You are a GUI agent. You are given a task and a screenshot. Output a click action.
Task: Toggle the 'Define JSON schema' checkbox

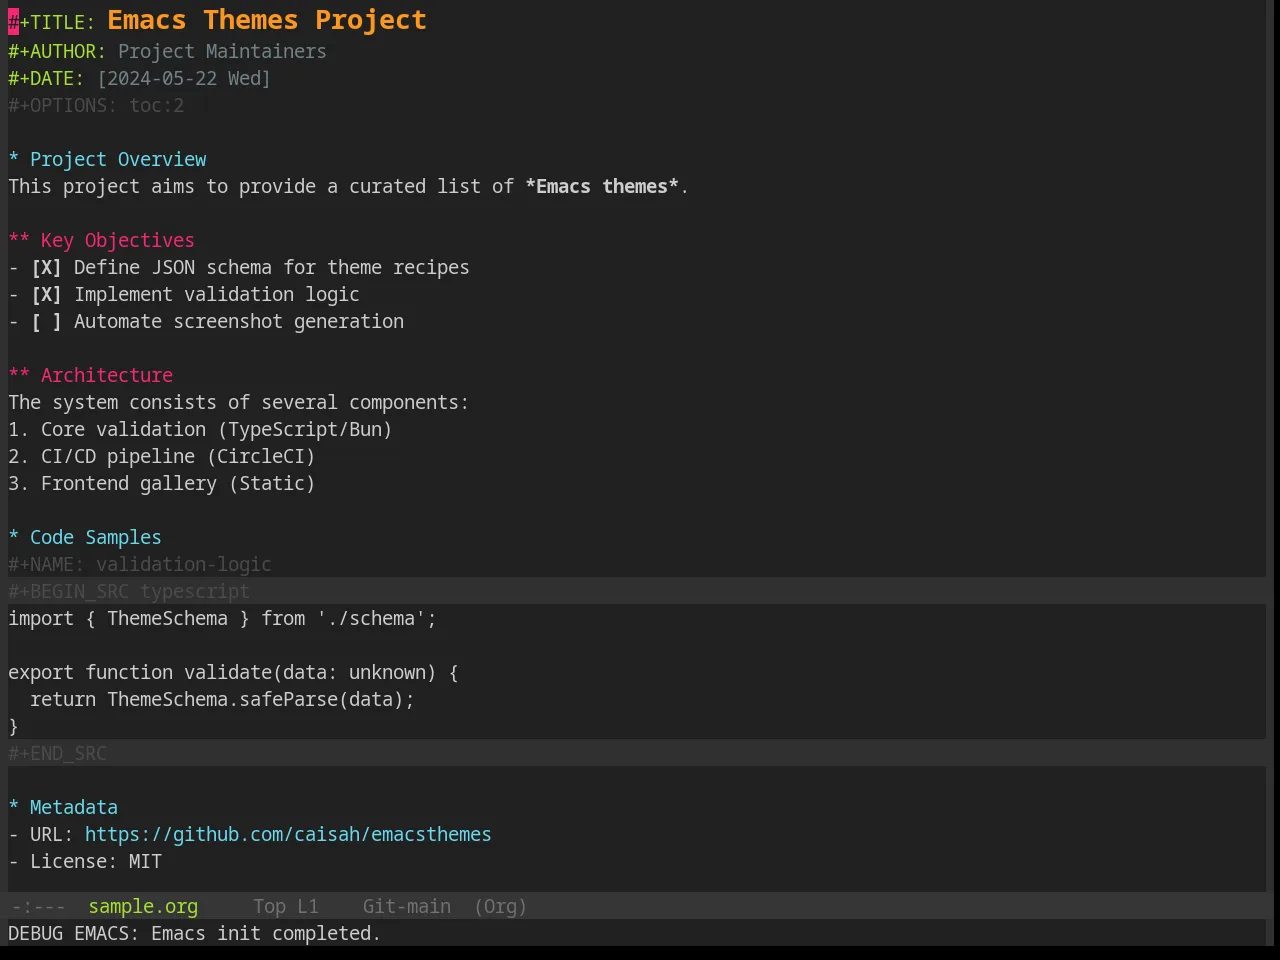pyautogui.click(x=46, y=267)
